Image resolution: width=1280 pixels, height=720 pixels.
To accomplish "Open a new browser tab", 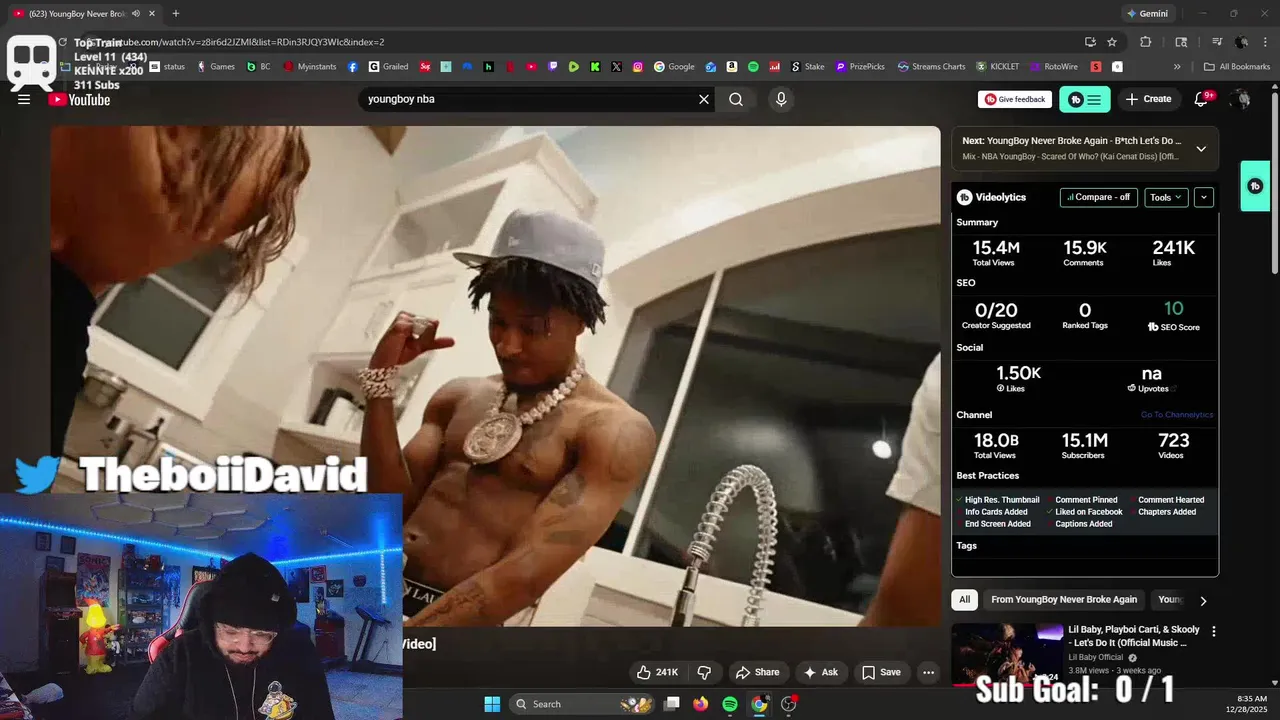I will click(x=176, y=13).
